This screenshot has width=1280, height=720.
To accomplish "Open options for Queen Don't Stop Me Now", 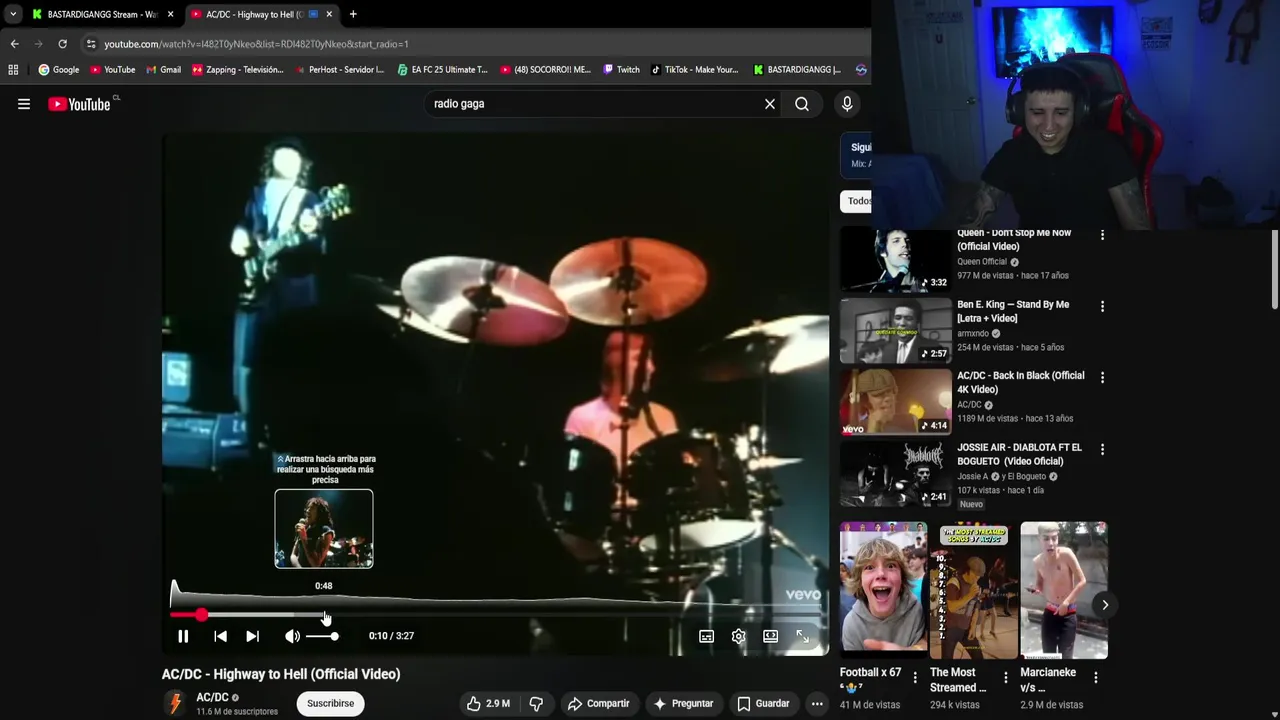I will tap(1102, 235).
